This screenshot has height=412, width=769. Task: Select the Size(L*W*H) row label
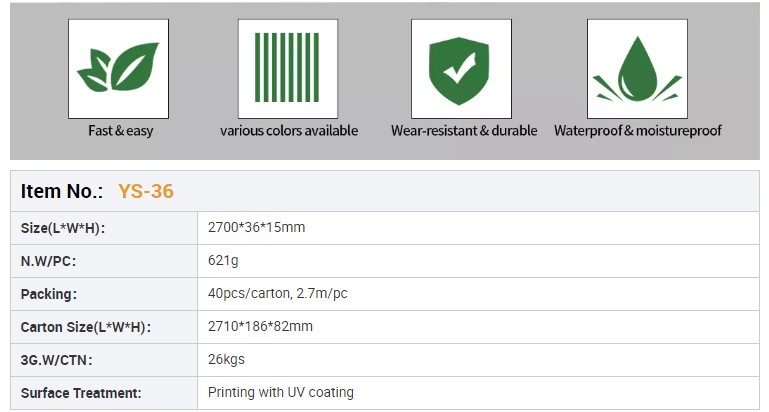point(63,228)
